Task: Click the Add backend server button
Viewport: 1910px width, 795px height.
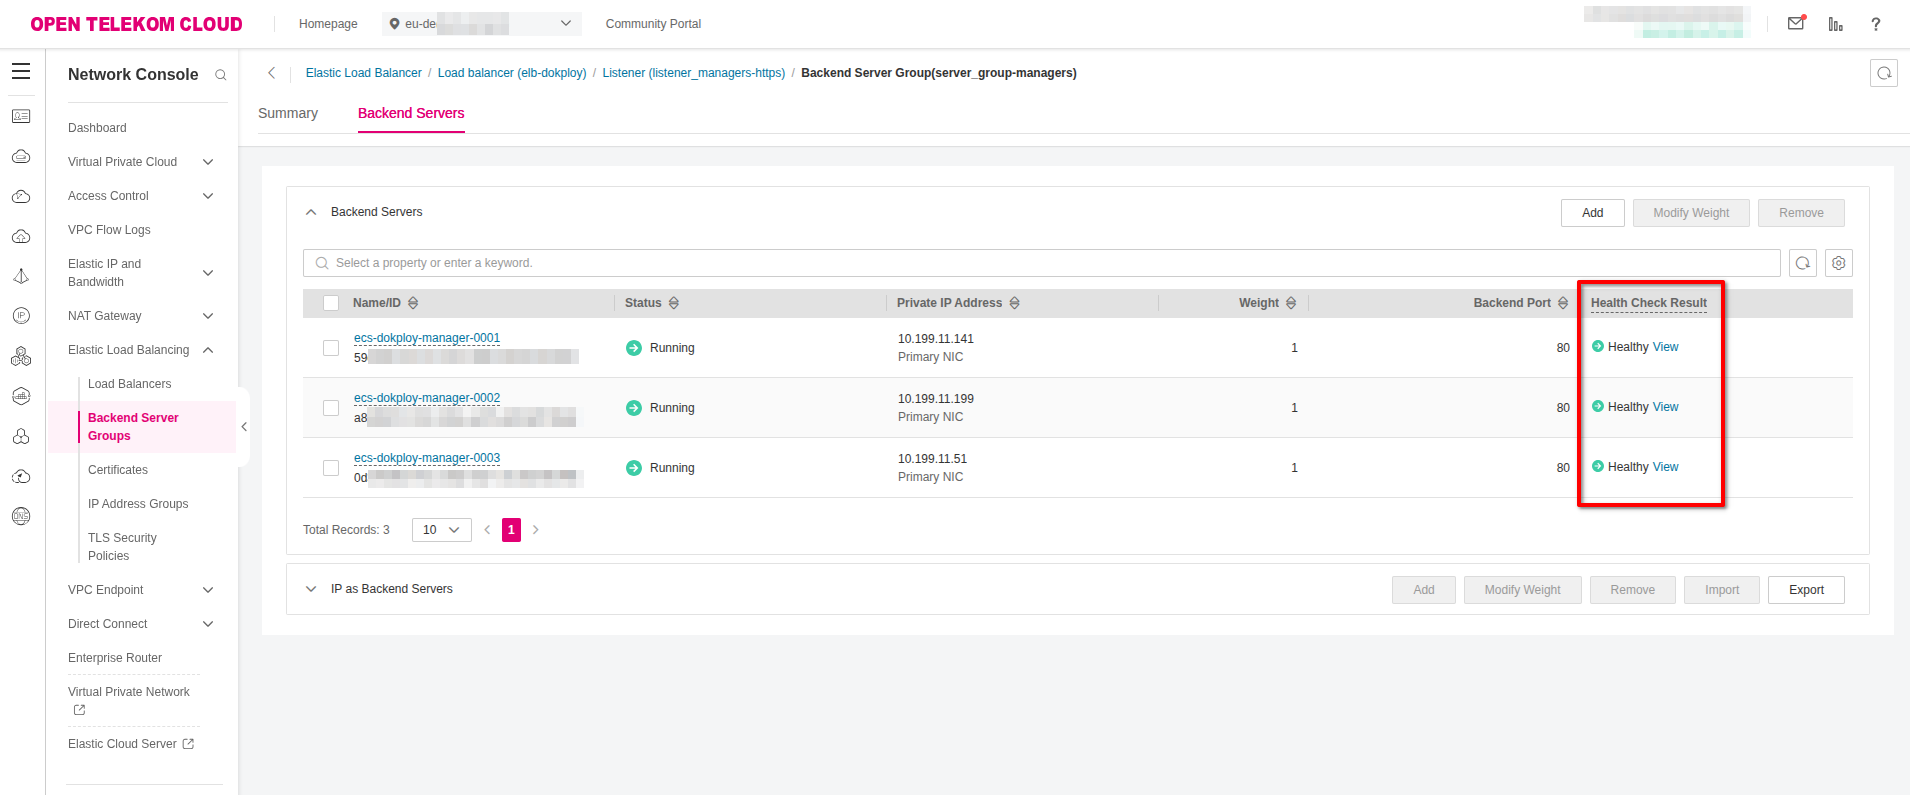Action: tap(1592, 213)
